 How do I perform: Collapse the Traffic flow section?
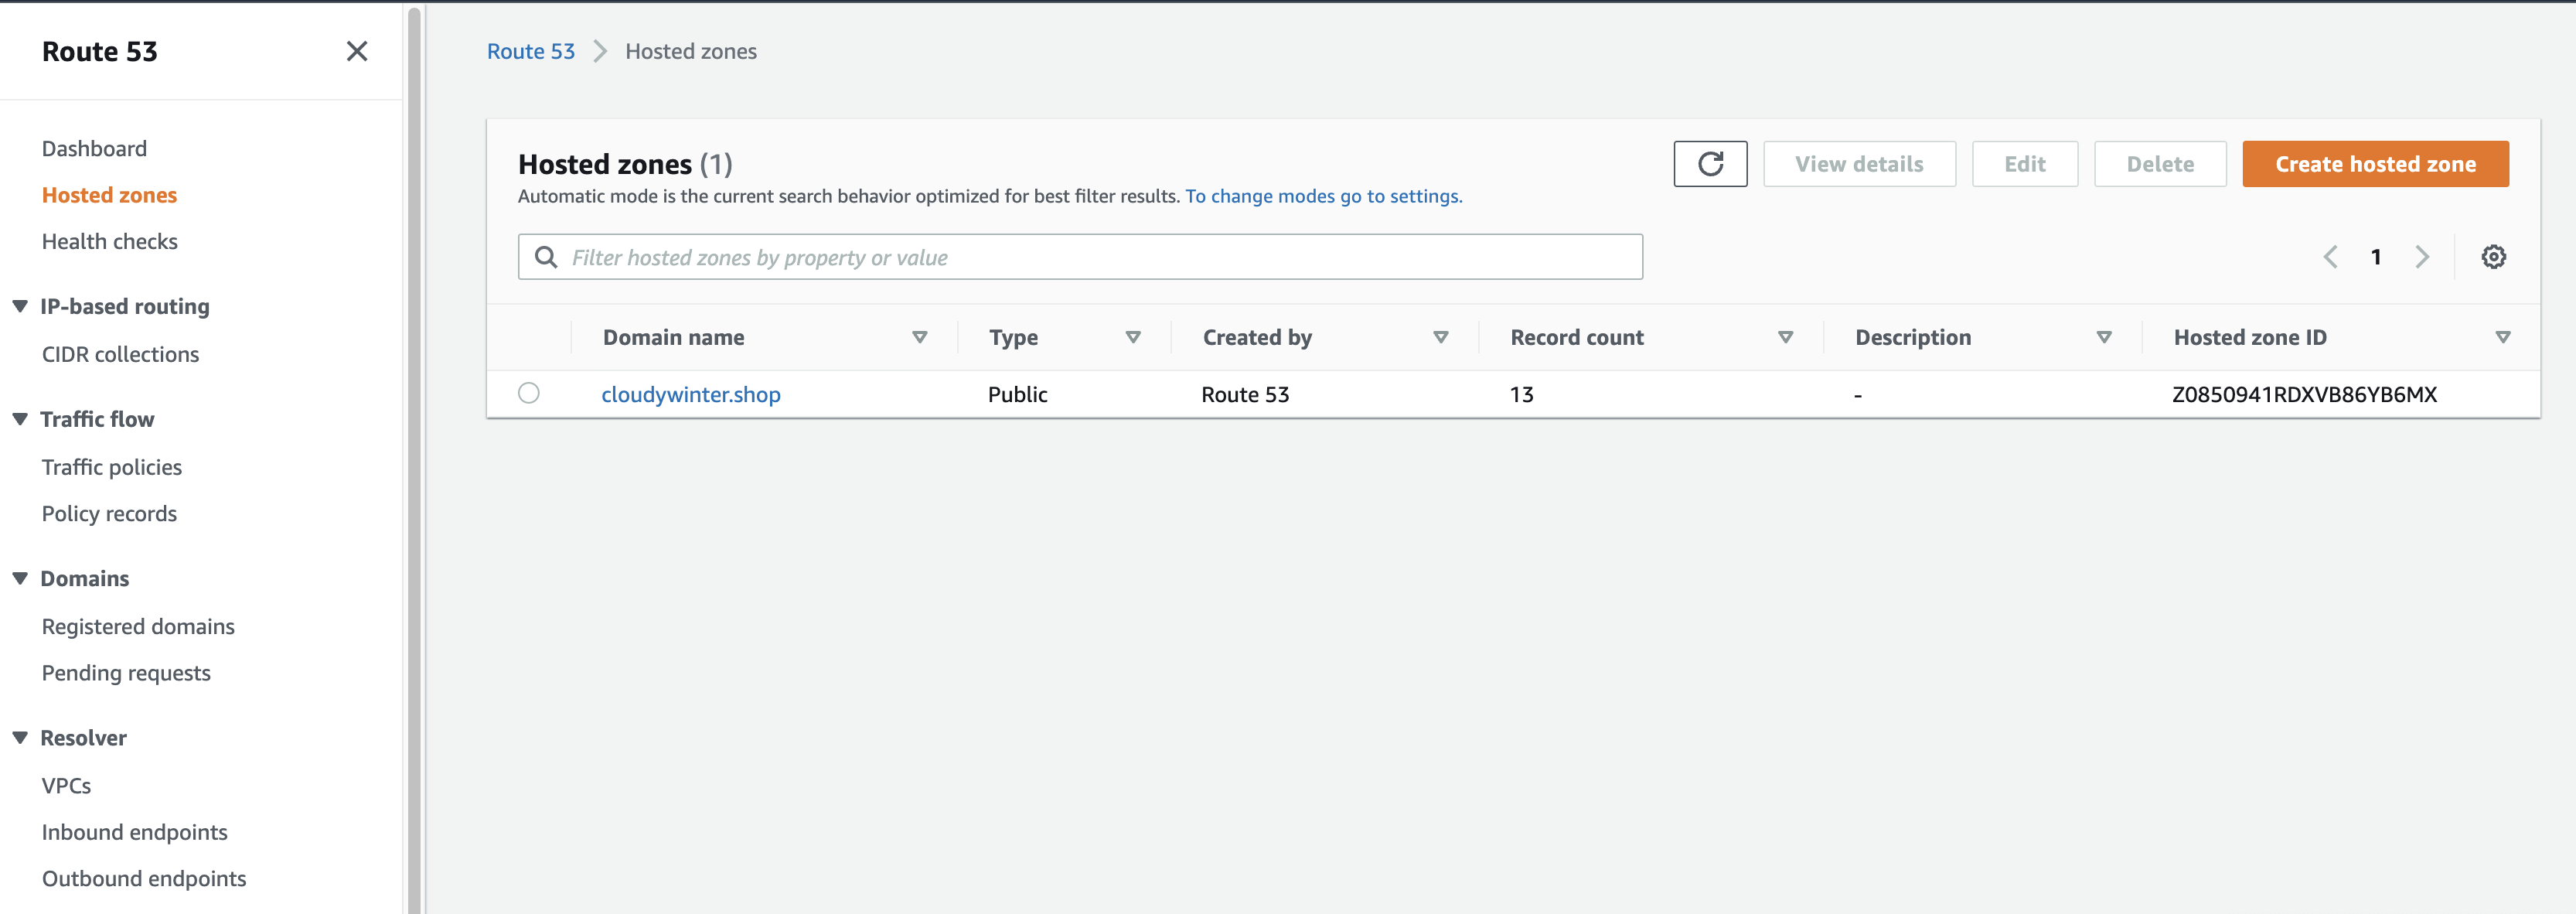20,419
